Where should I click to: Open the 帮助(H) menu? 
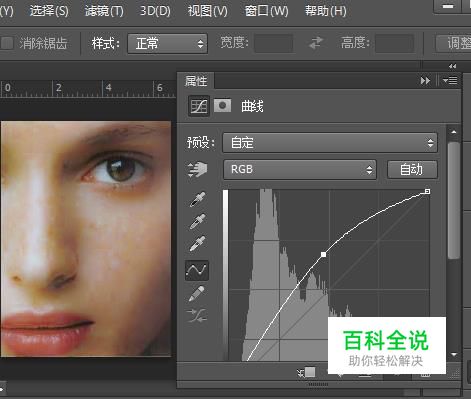pyautogui.click(x=326, y=11)
